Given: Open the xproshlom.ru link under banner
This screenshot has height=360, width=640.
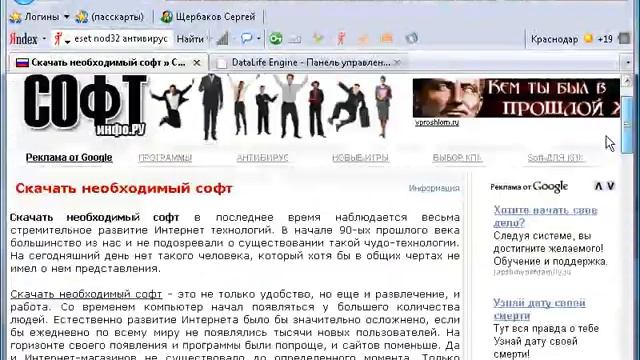Looking at the screenshot, I should [x=437, y=122].
